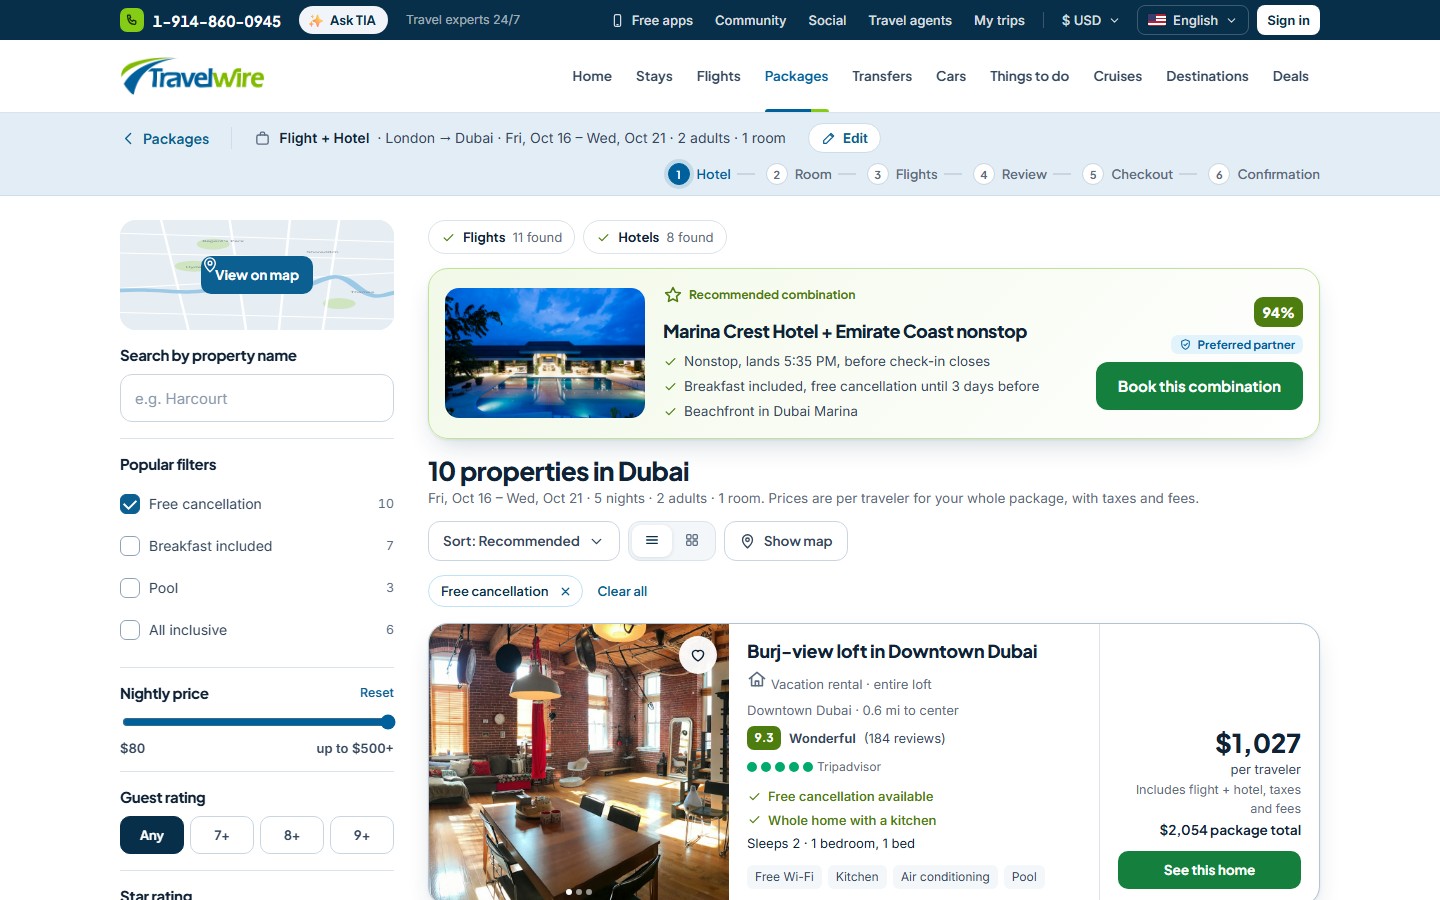Open the Cars nav item

(x=951, y=76)
